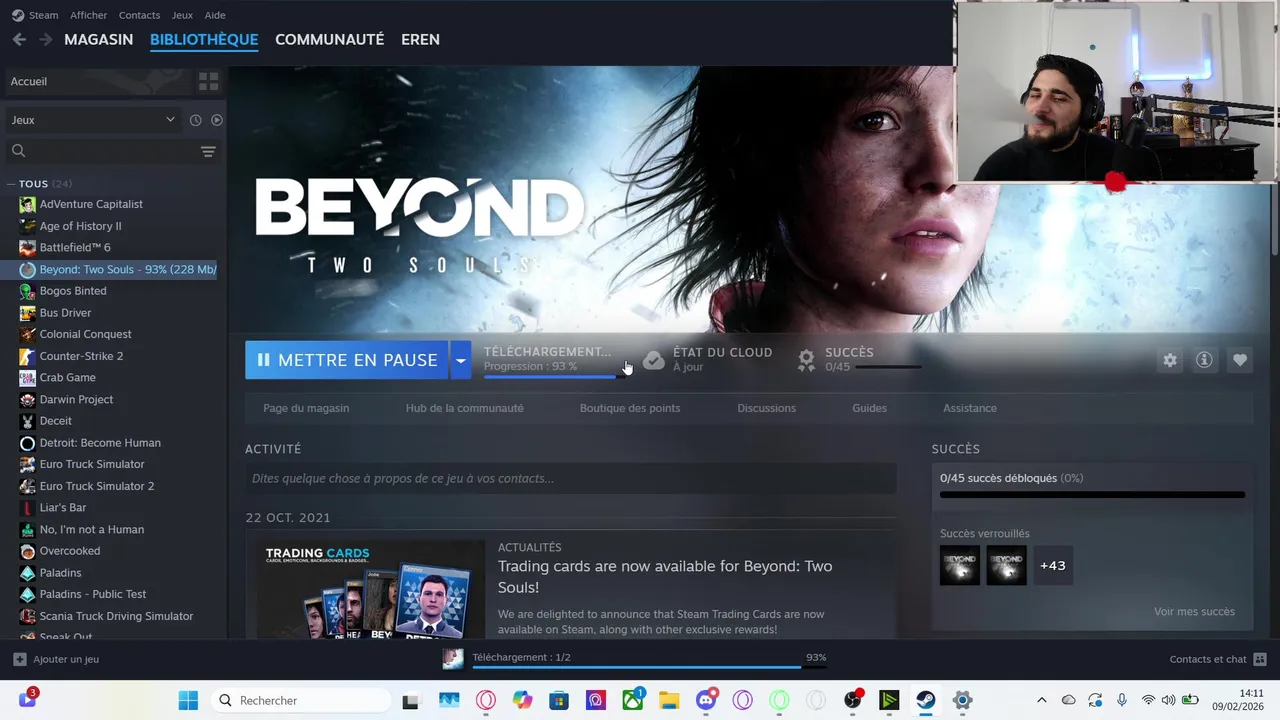Select No, I'm not a Human
The image size is (1280, 720).
[x=92, y=529]
